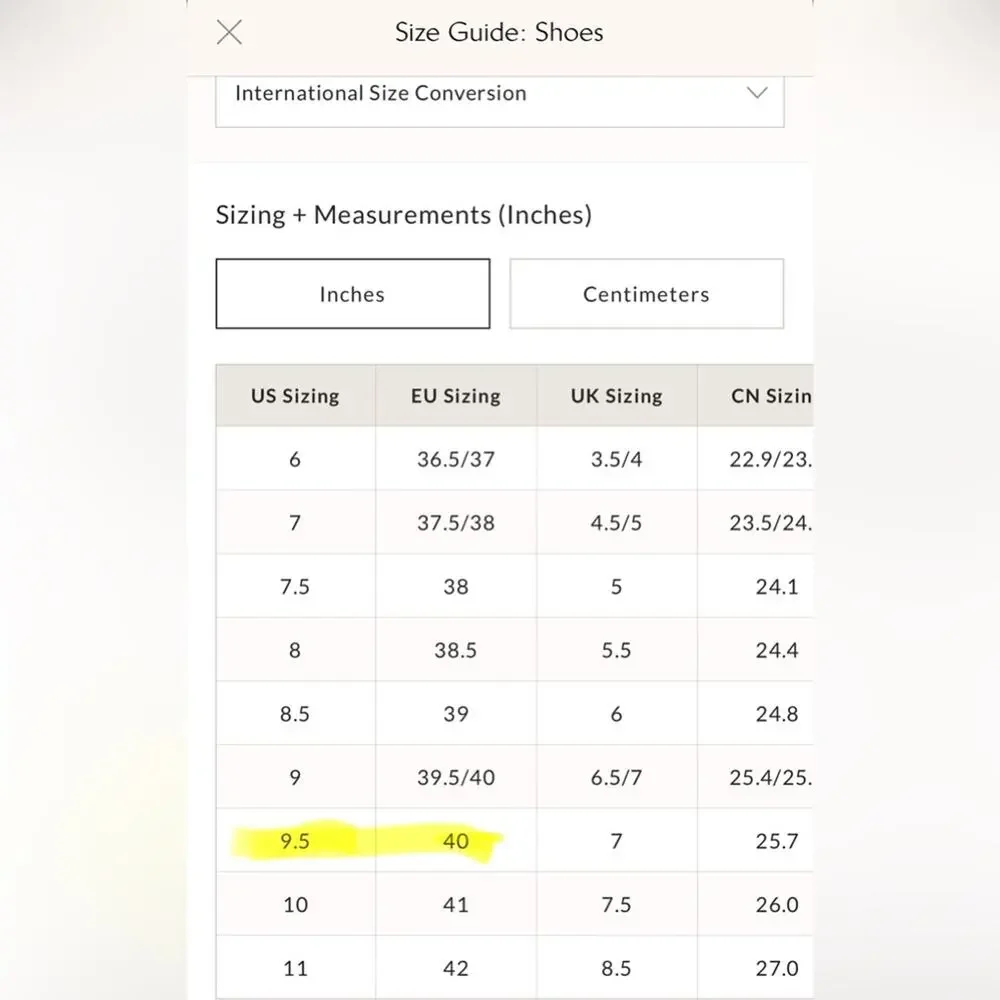
Task: Click the EU Sizing column header
Action: point(456,395)
